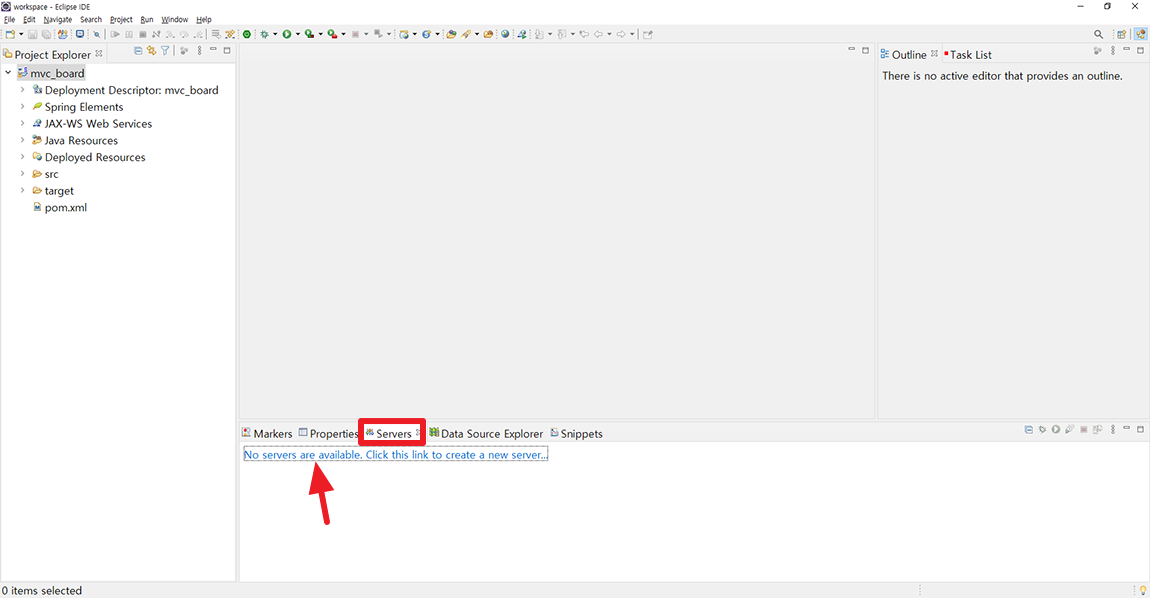Screen dimensions: 1150x598
Task: Select the Servers tab
Action: [393, 434]
